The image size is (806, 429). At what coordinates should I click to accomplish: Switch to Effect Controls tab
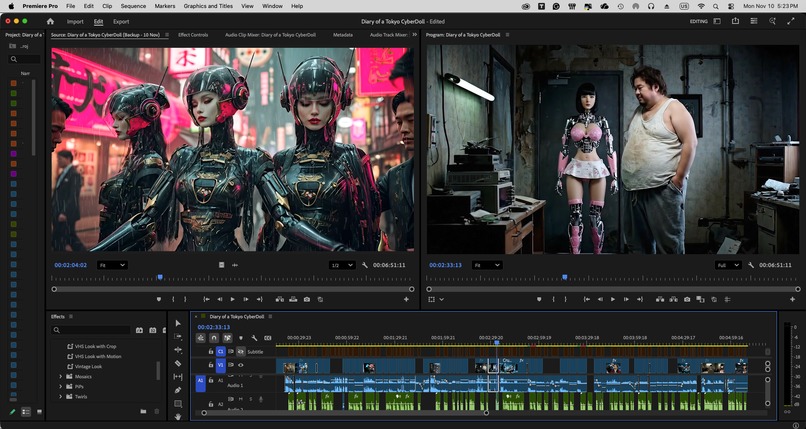click(x=193, y=35)
